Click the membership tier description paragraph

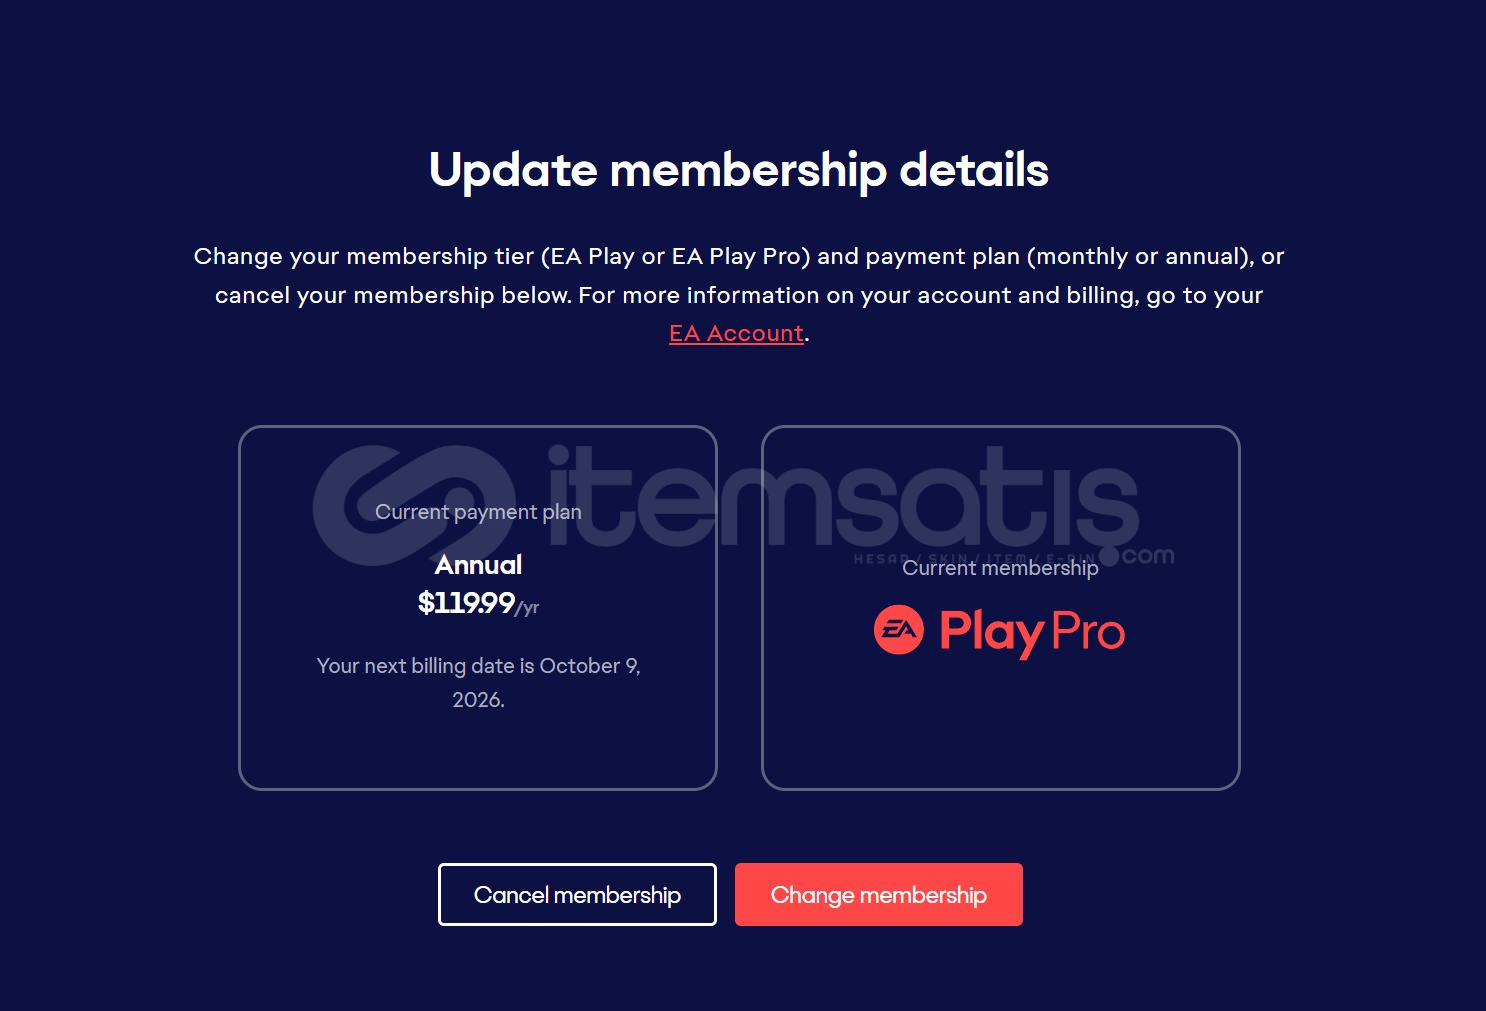pos(738,275)
